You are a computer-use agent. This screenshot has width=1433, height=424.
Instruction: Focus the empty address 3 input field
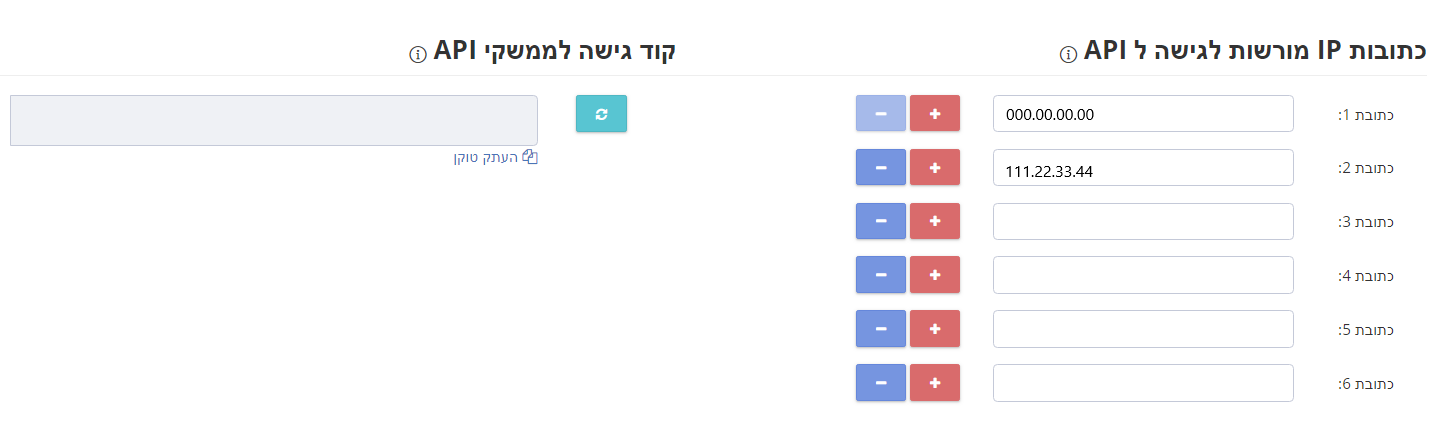pos(1143,221)
